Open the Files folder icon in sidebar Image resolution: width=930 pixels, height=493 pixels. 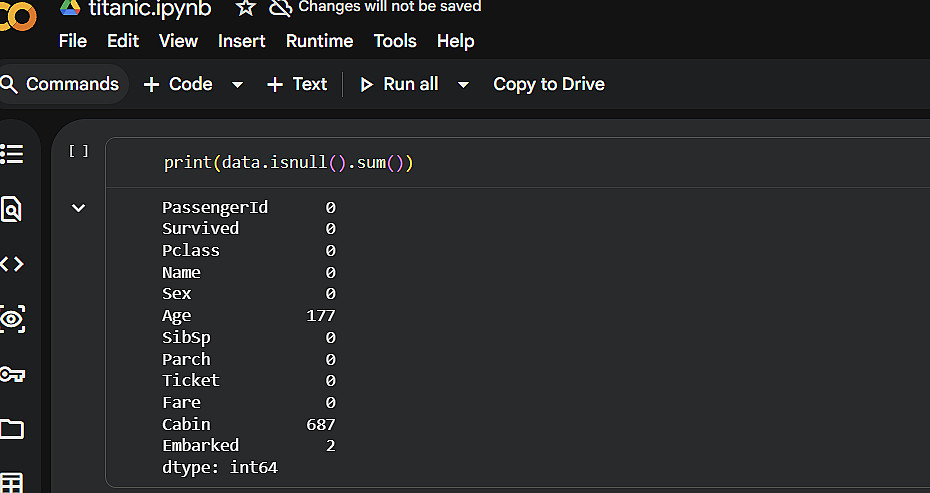tap(11, 429)
